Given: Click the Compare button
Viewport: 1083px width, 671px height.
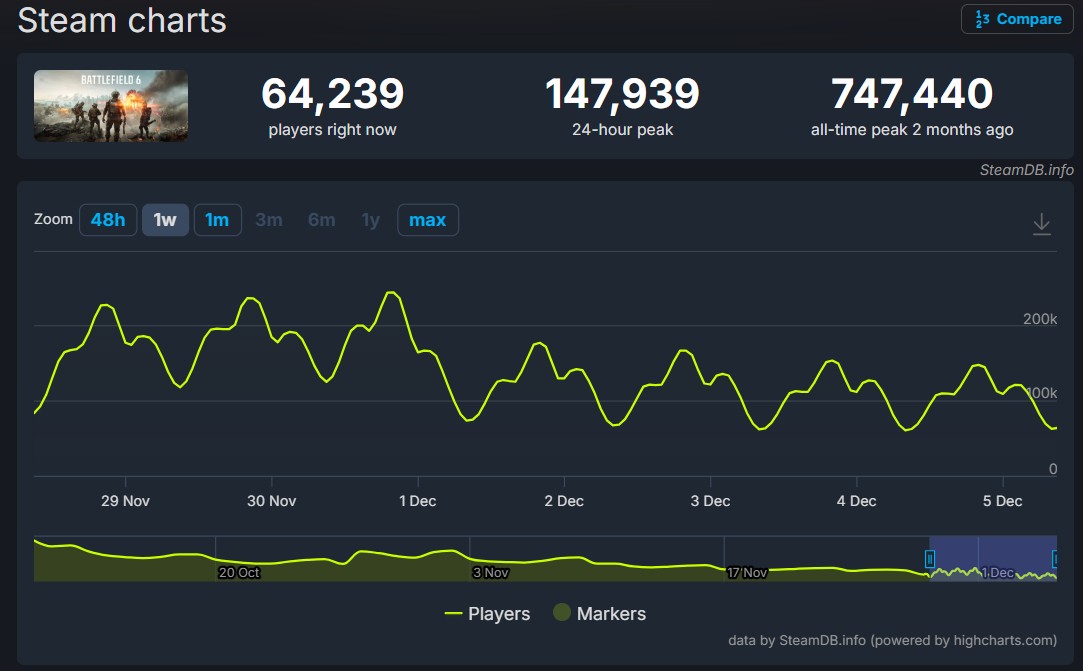Looking at the screenshot, I should point(1017,19).
